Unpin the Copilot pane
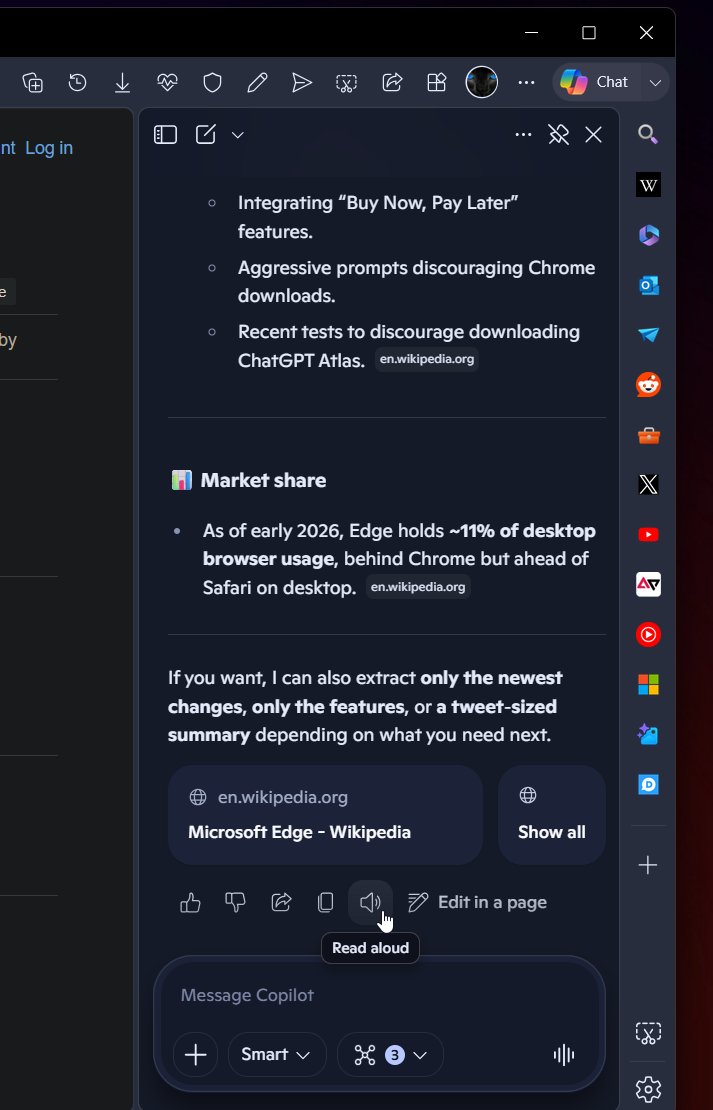Viewport: 713px width, 1110px height. [559, 135]
